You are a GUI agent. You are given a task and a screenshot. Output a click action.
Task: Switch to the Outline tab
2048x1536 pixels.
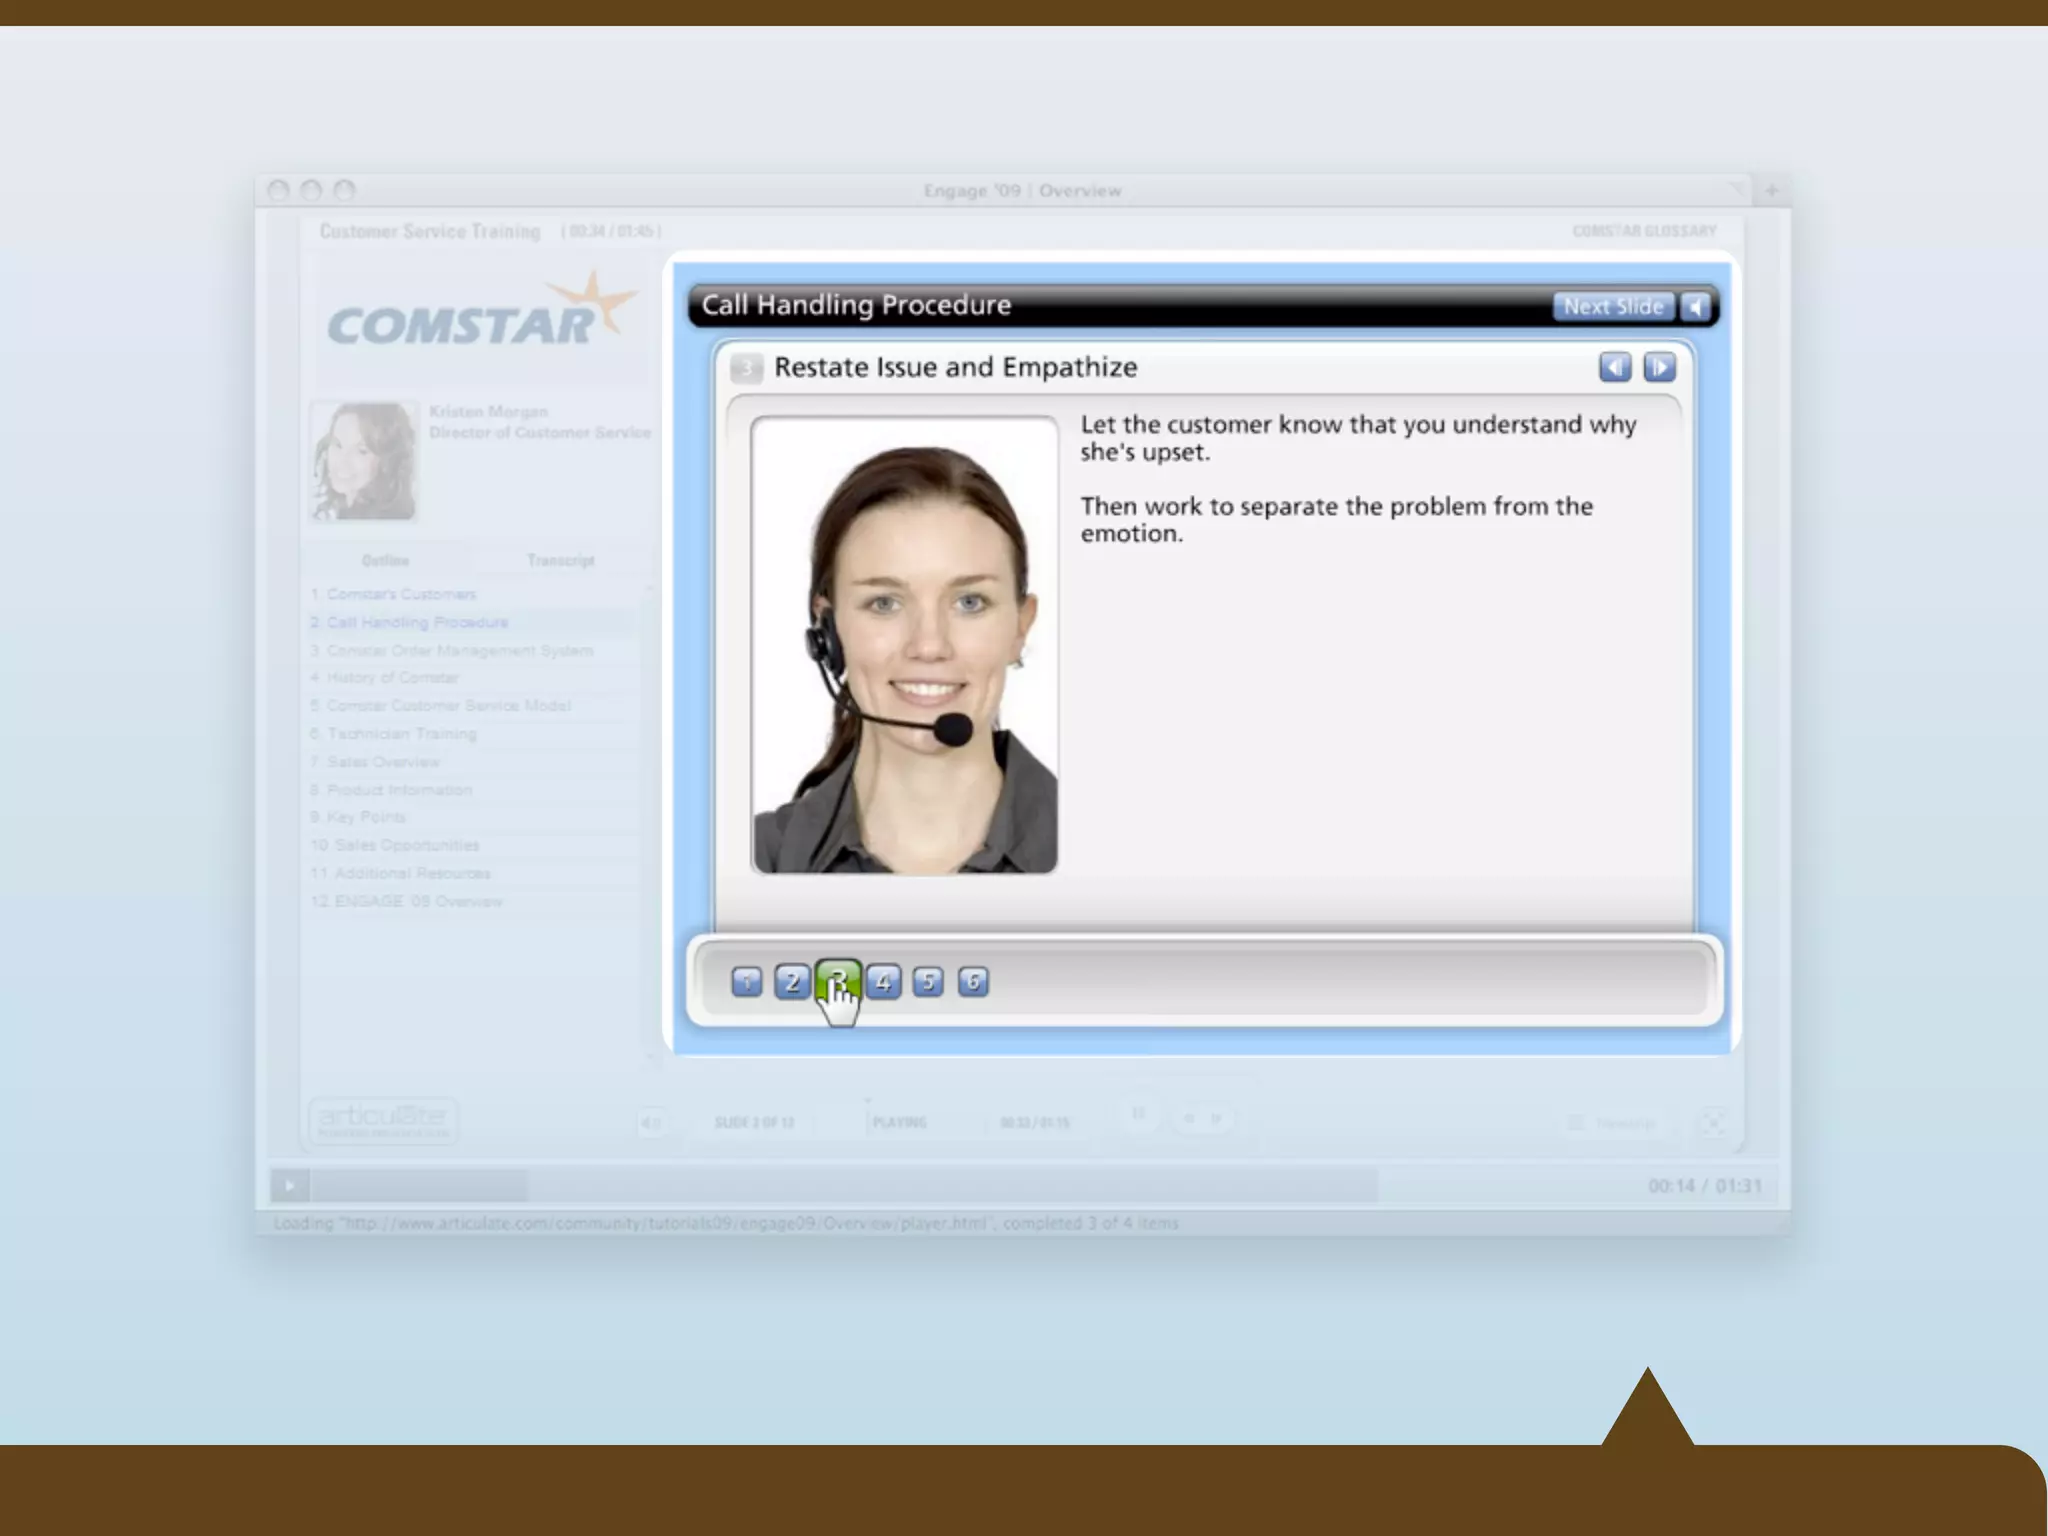(x=385, y=560)
